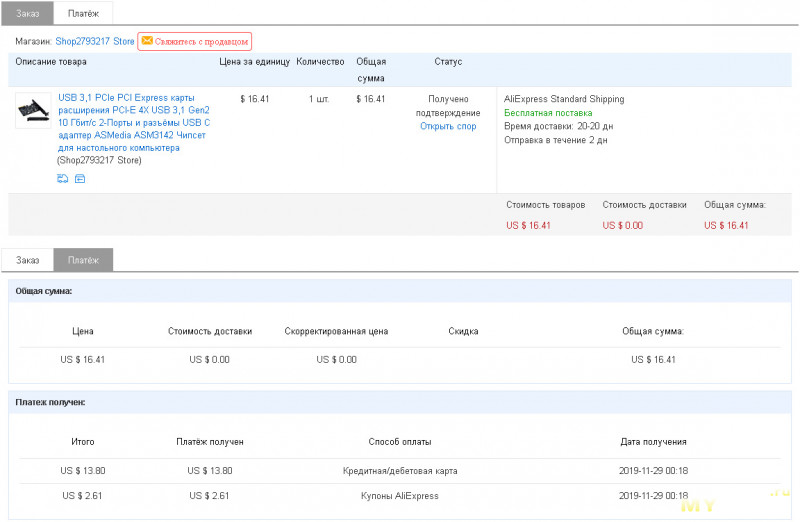Click the envelope icon beside contact seller
Image resolution: width=800 pixels, height=522 pixels.
(147, 41)
